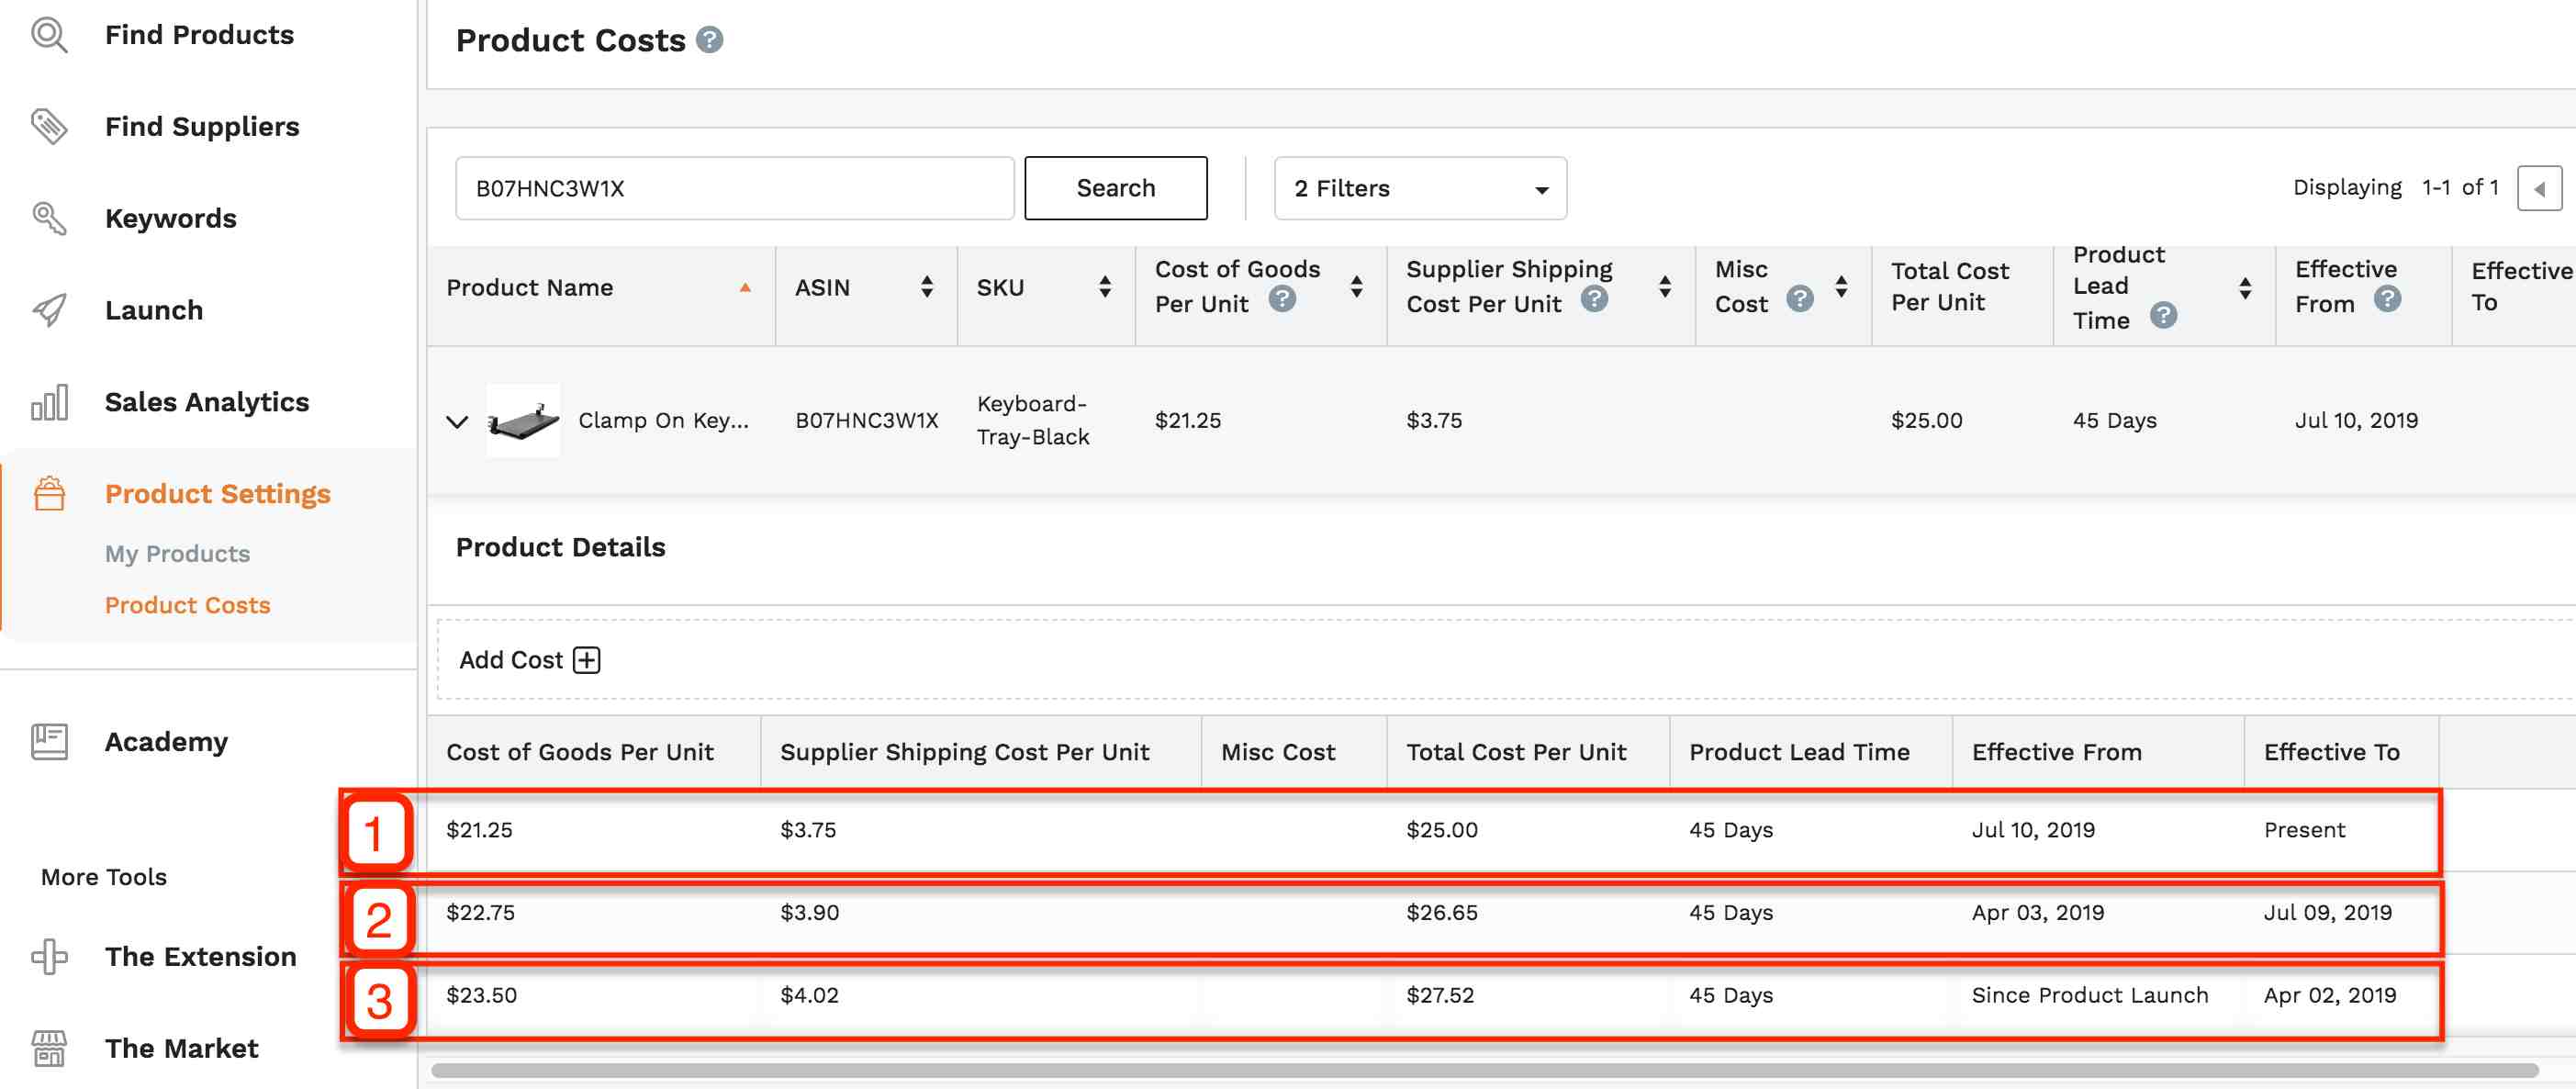Sort by Supplier Shipping Cost arrows
The image size is (2576, 1089).
tap(1665, 288)
